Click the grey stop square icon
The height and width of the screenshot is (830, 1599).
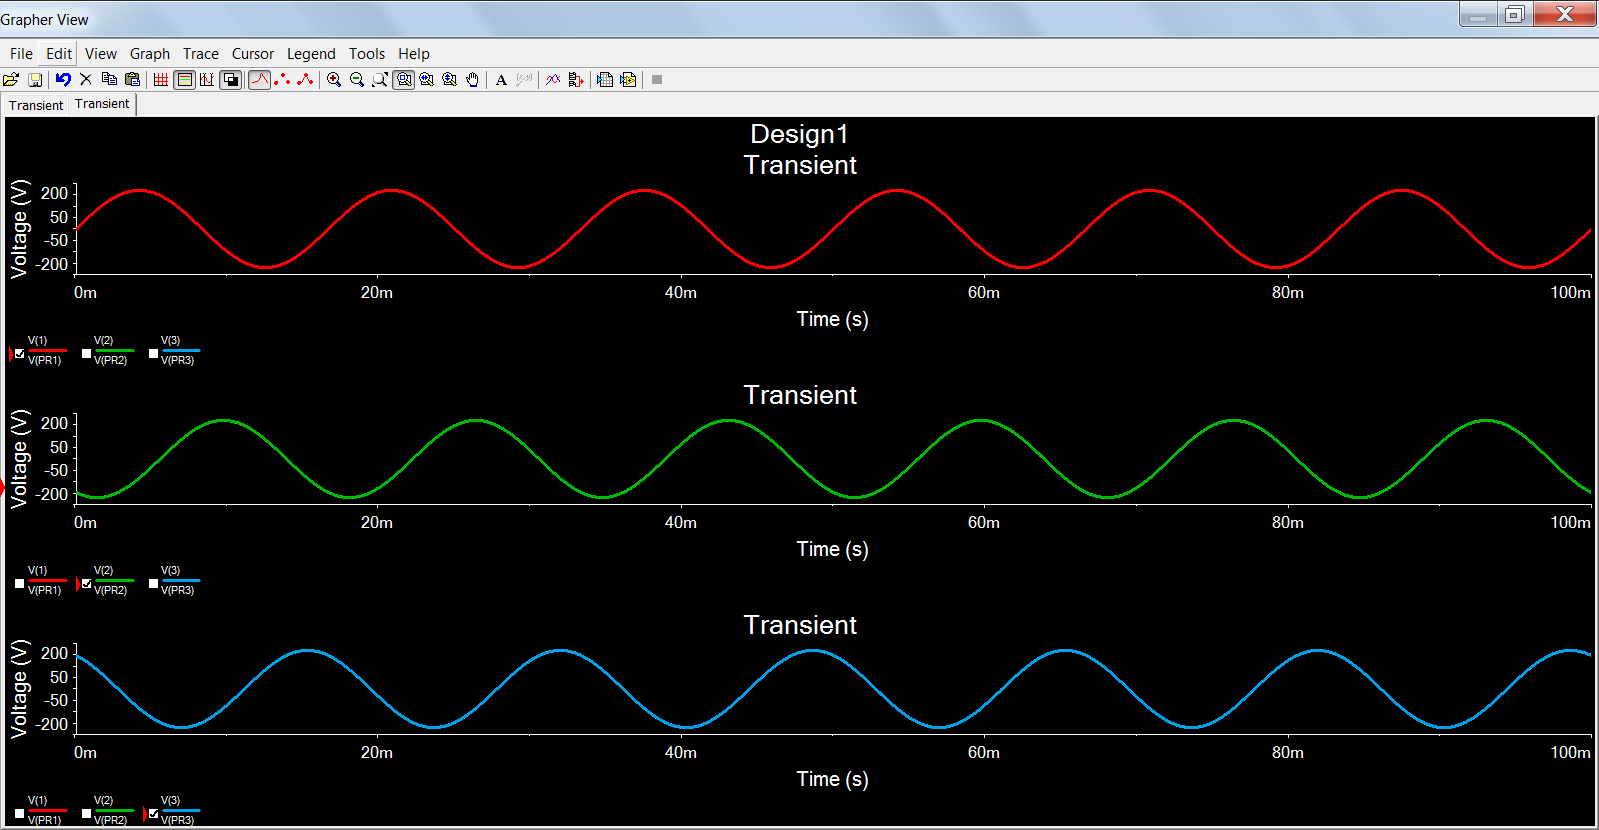(657, 80)
